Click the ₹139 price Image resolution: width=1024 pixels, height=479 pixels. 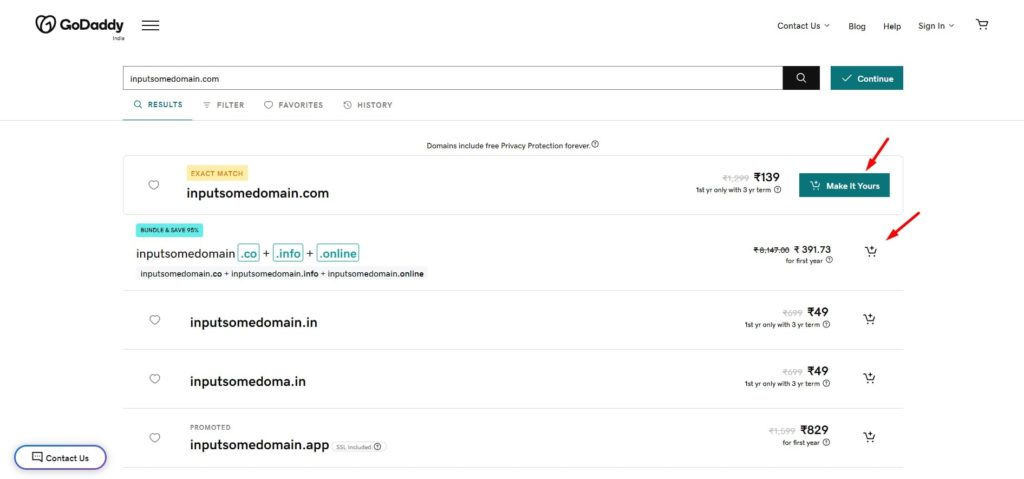click(767, 177)
